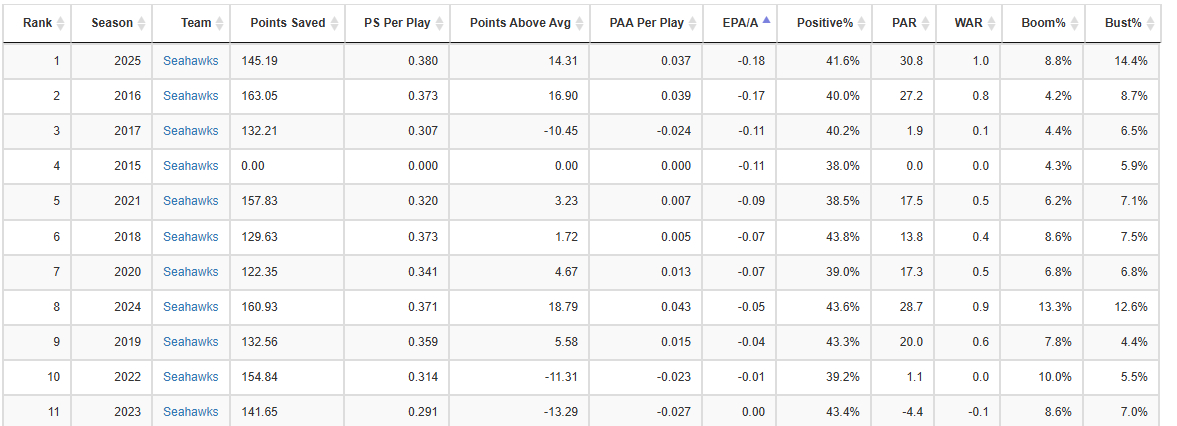Follow the 2015 season Seahawks link
The width and height of the screenshot is (1177, 426).
coord(190,166)
